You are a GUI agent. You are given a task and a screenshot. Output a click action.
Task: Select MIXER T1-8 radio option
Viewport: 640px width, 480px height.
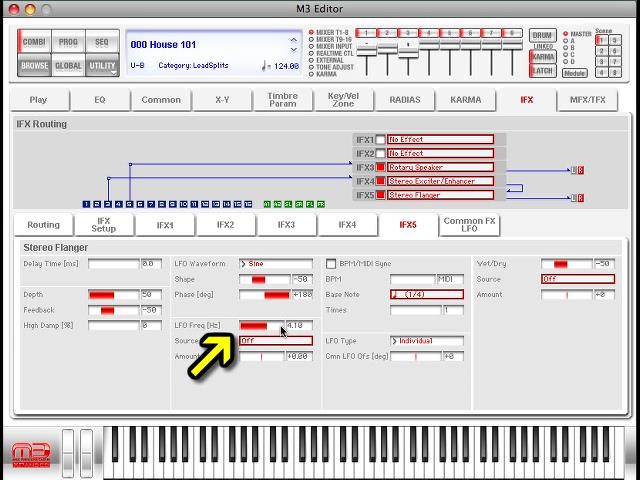[311, 32]
